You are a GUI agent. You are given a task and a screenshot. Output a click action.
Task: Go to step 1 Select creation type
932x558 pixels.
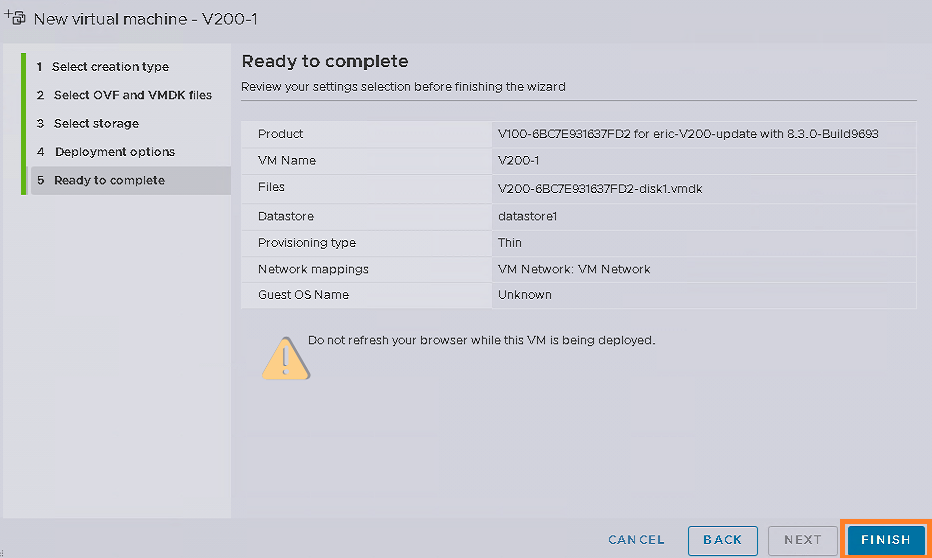coord(102,67)
